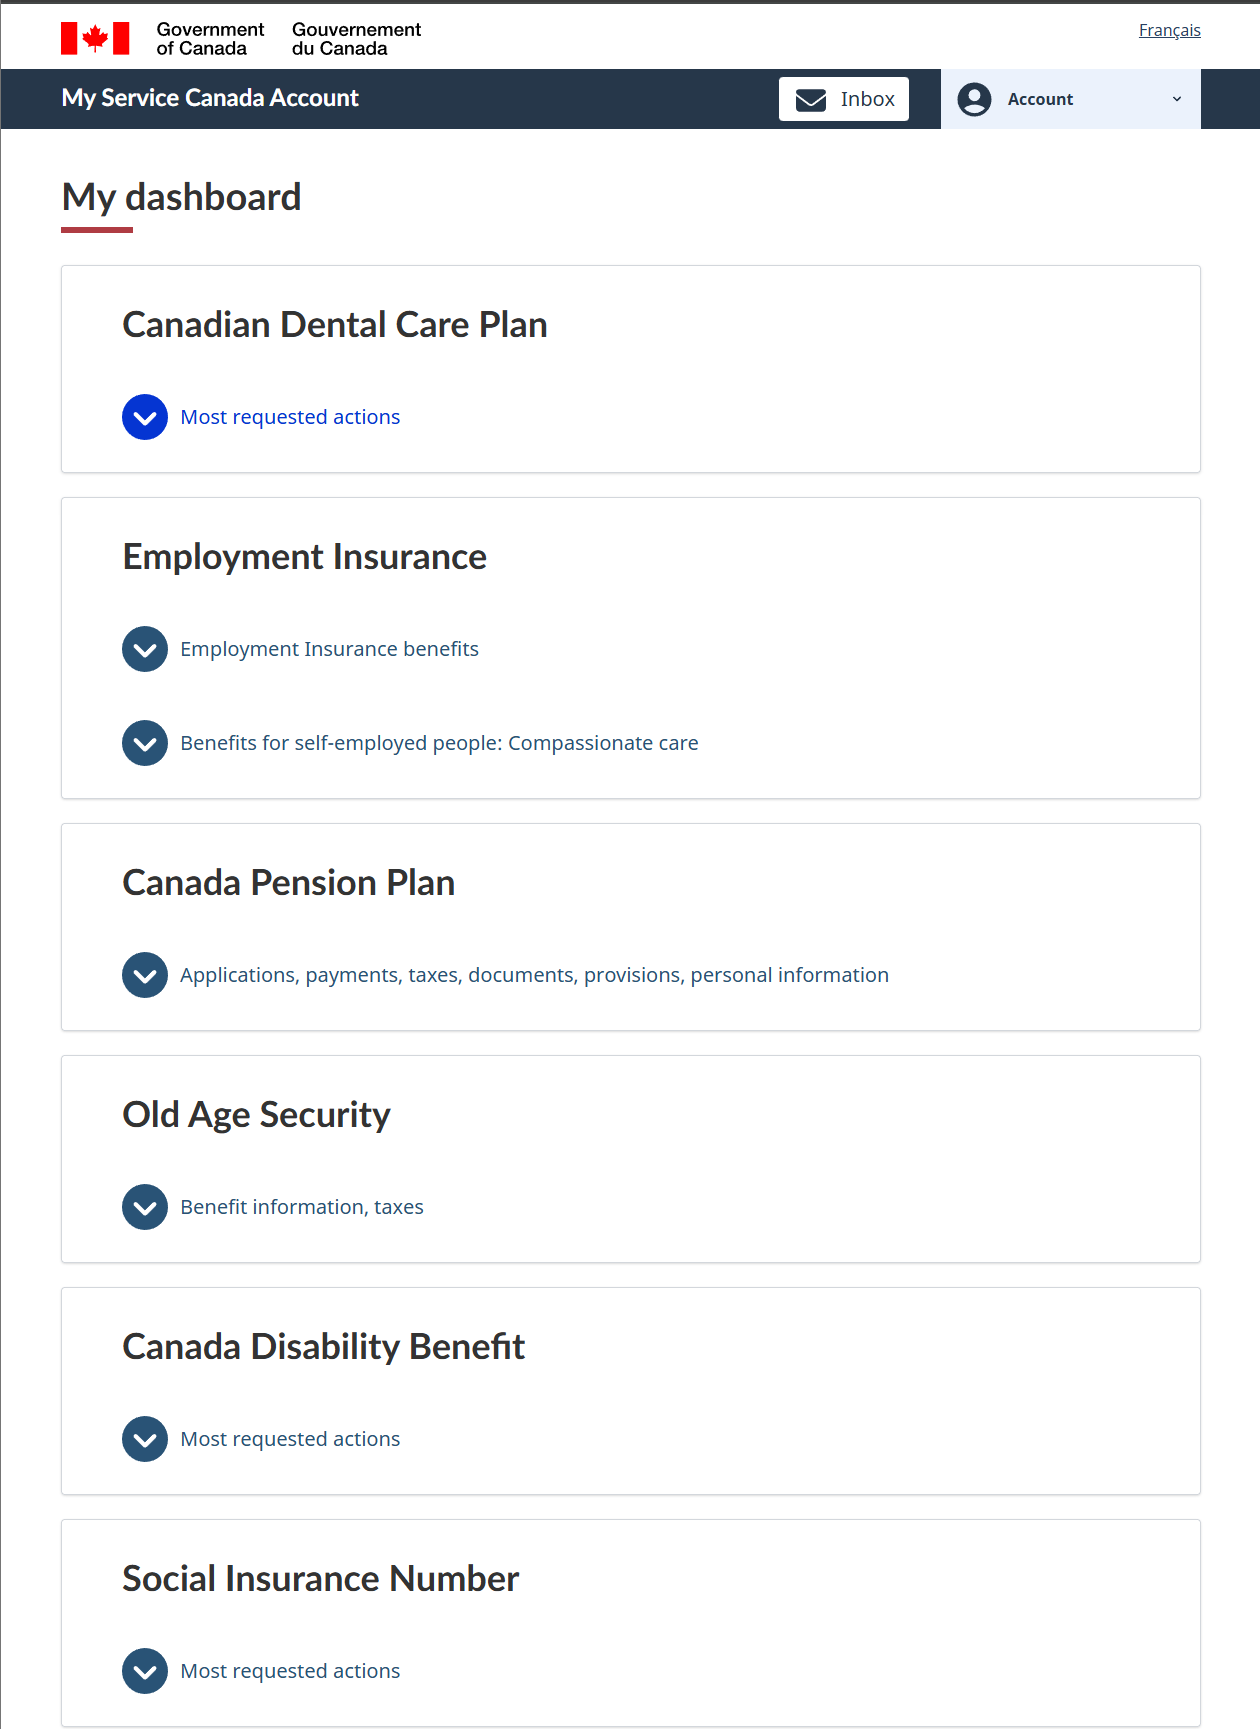Image resolution: width=1260 pixels, height=1729 pixels.
Task: Open the Account menu label
Action: (x=1040, y=99)
